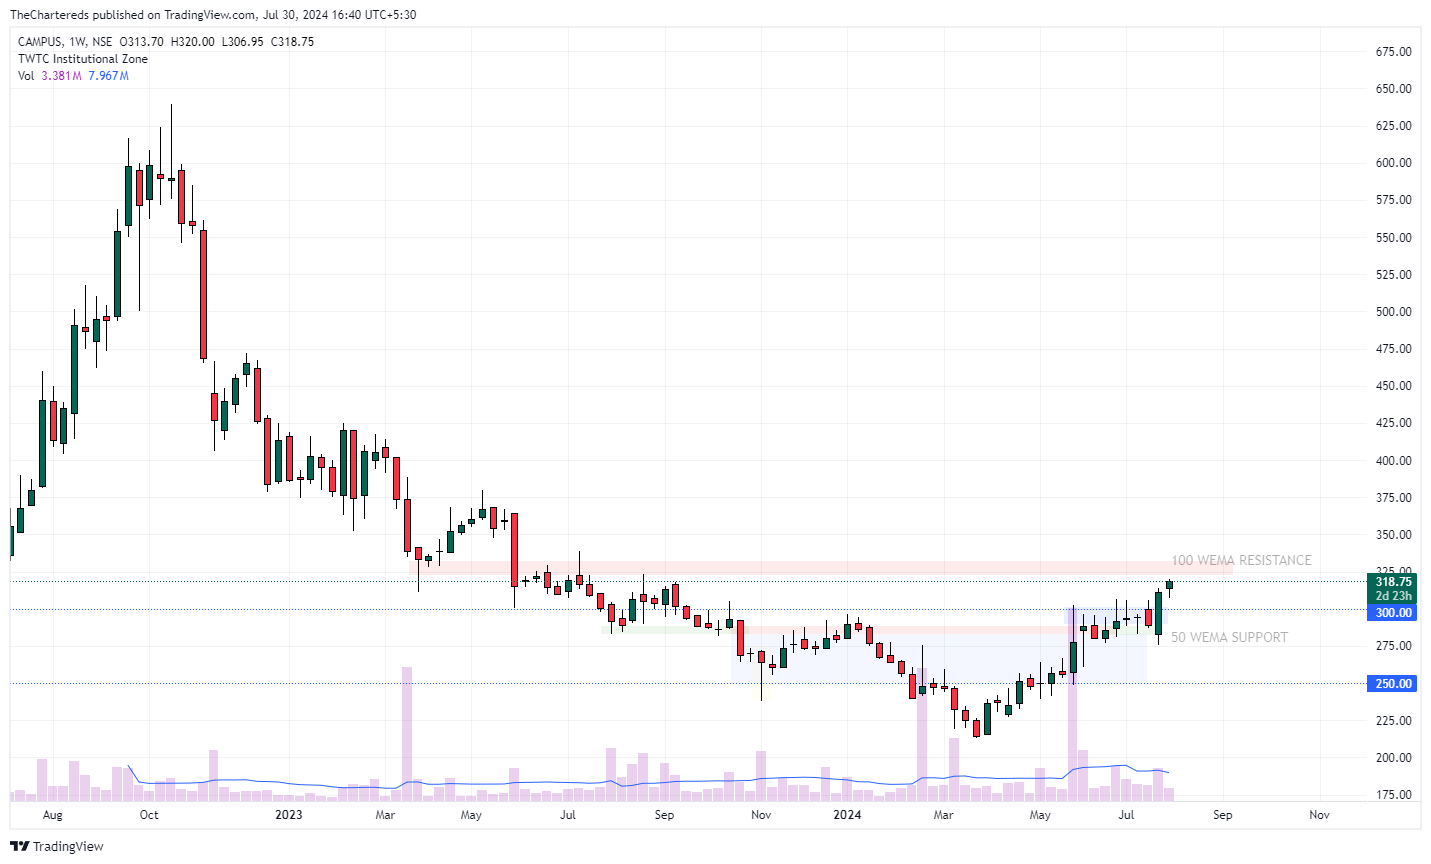
Task: Click the 275.00 price axis label
Action: 1393,646
